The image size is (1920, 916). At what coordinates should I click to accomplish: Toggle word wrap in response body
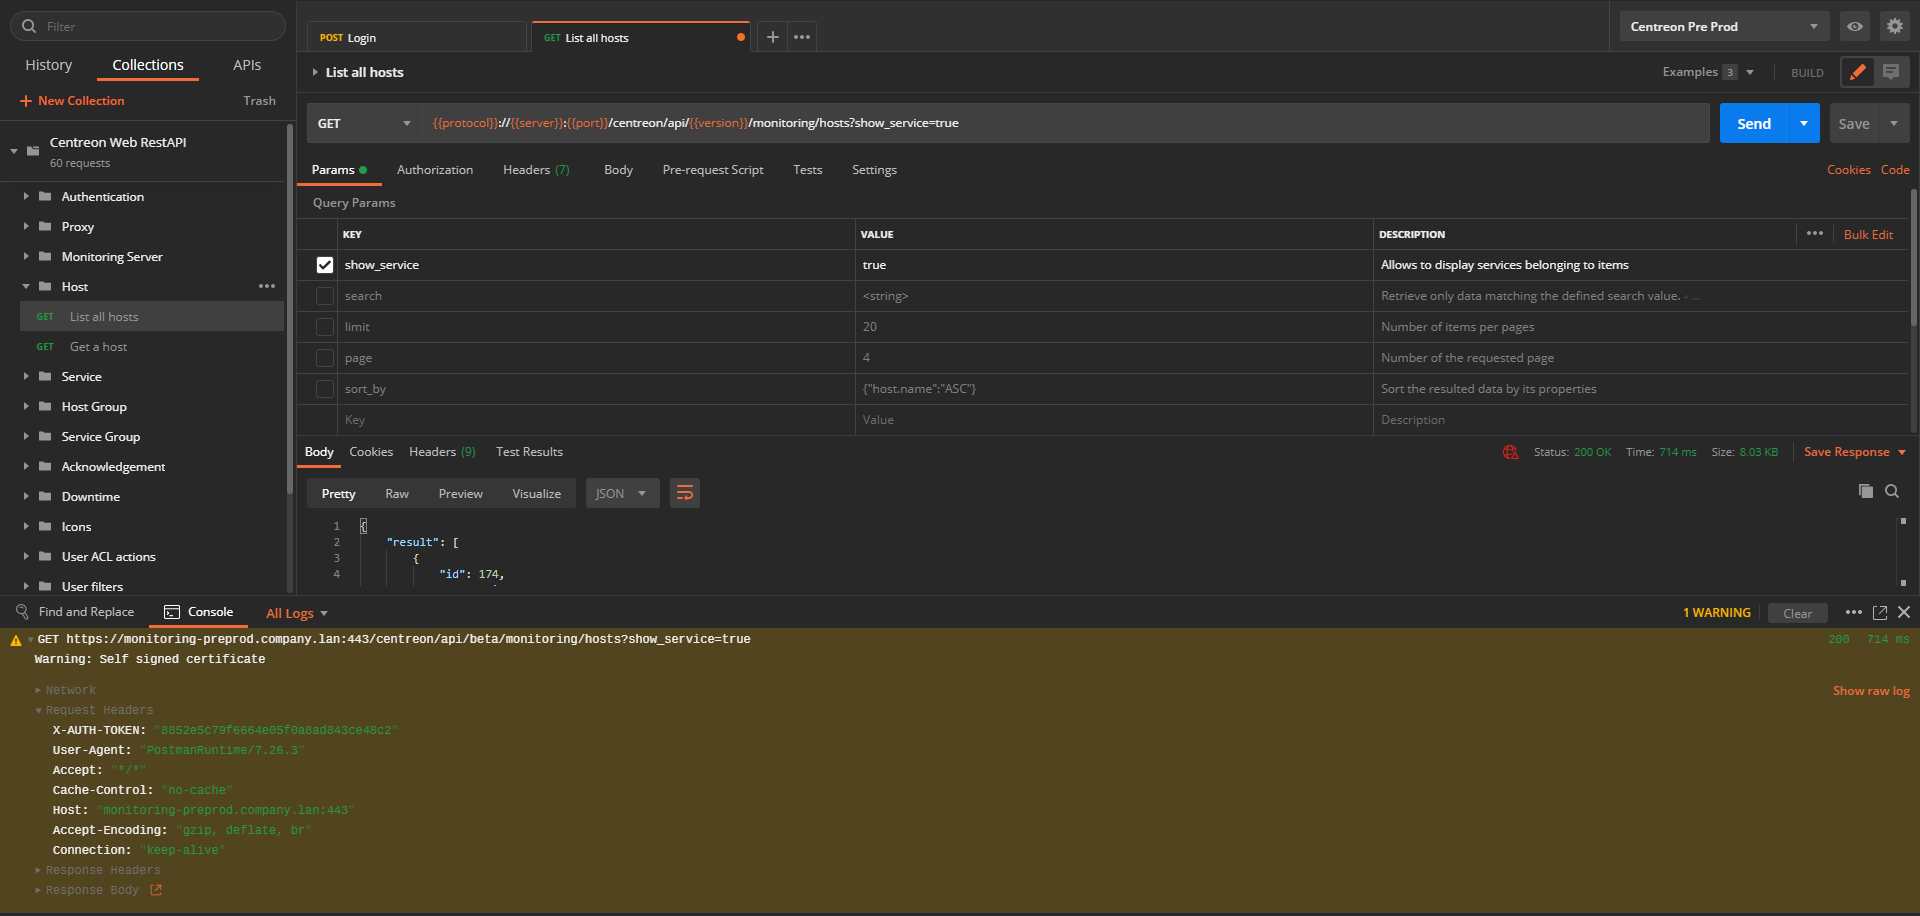pyautogui.click(x=684, y=493)
